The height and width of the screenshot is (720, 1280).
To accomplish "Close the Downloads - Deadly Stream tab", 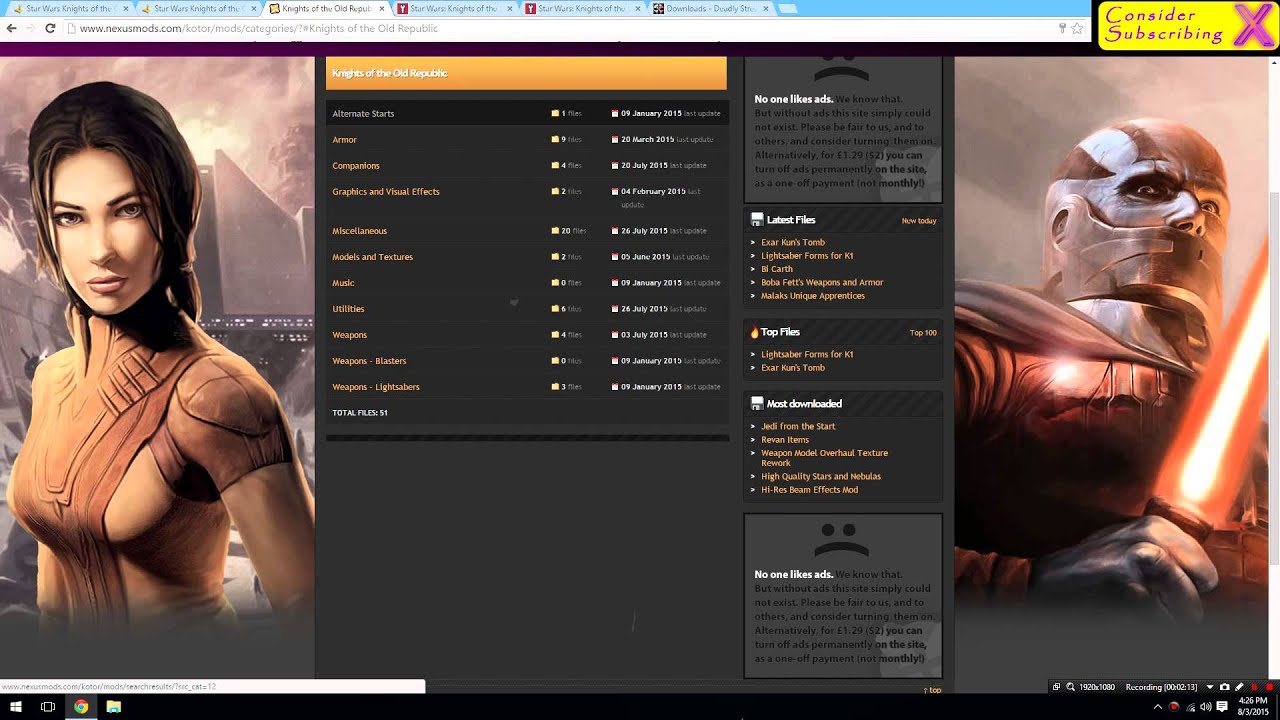I will pyautogui.click(x=766, y=8).
